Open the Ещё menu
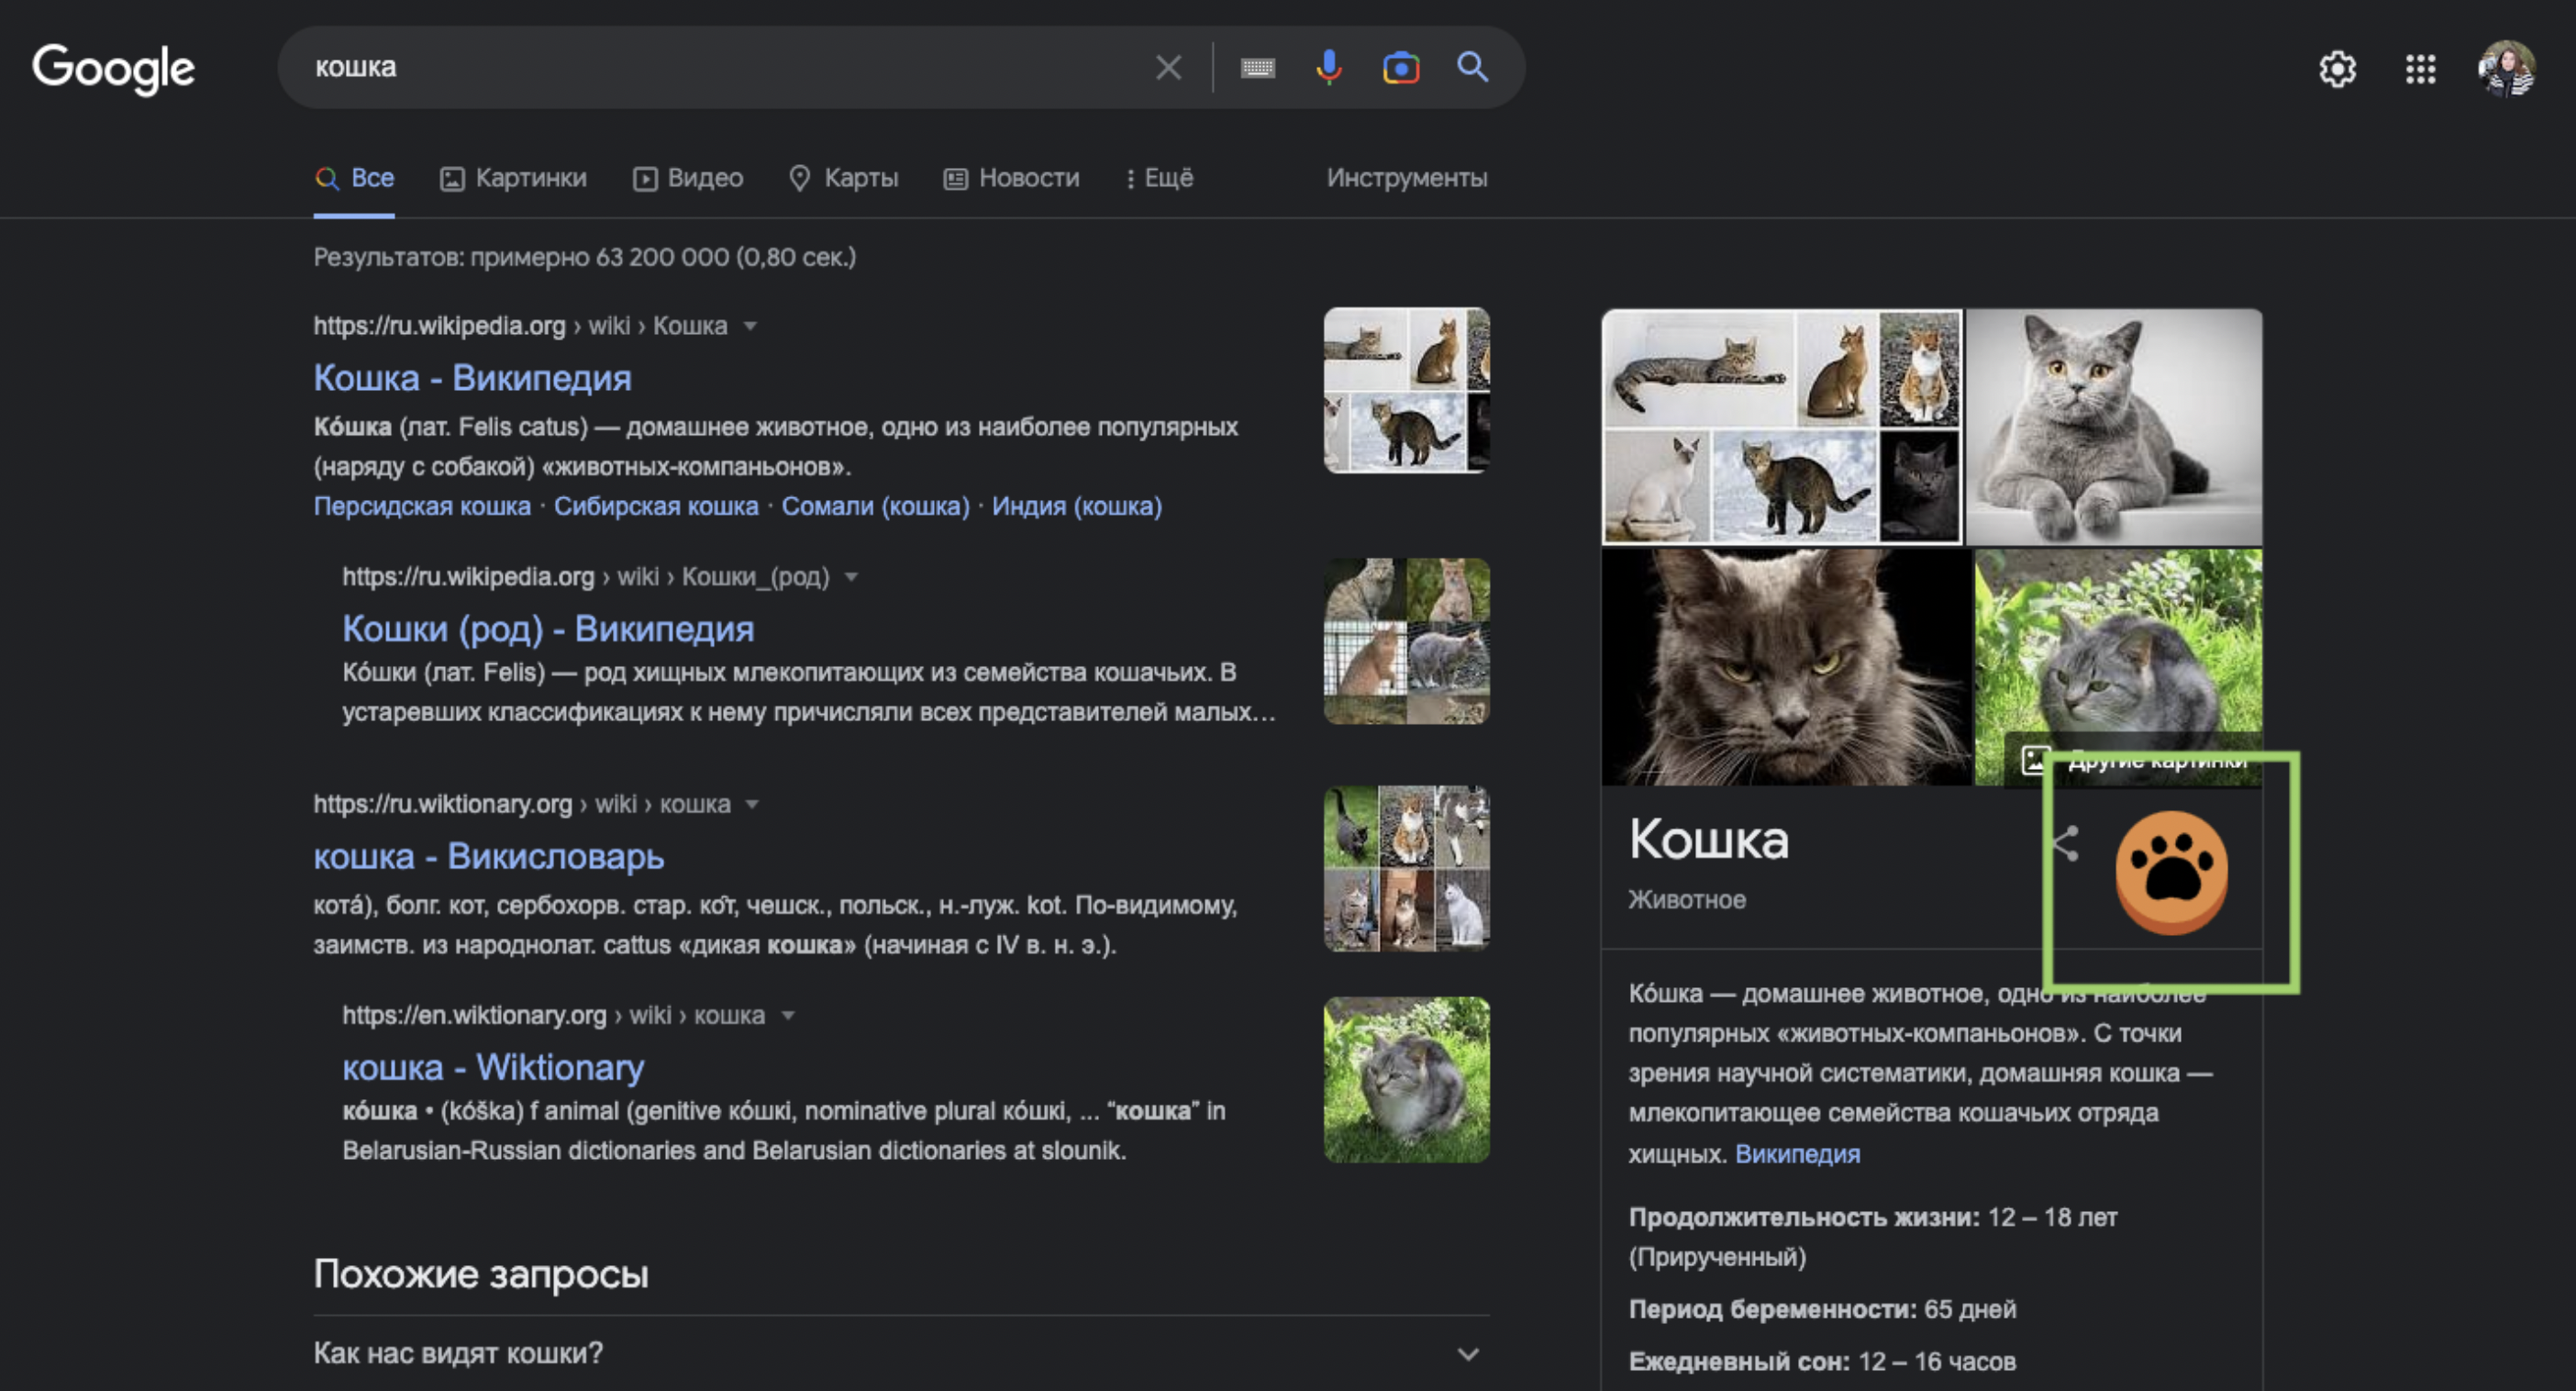2576x1391 pixels. (1159, 178)
